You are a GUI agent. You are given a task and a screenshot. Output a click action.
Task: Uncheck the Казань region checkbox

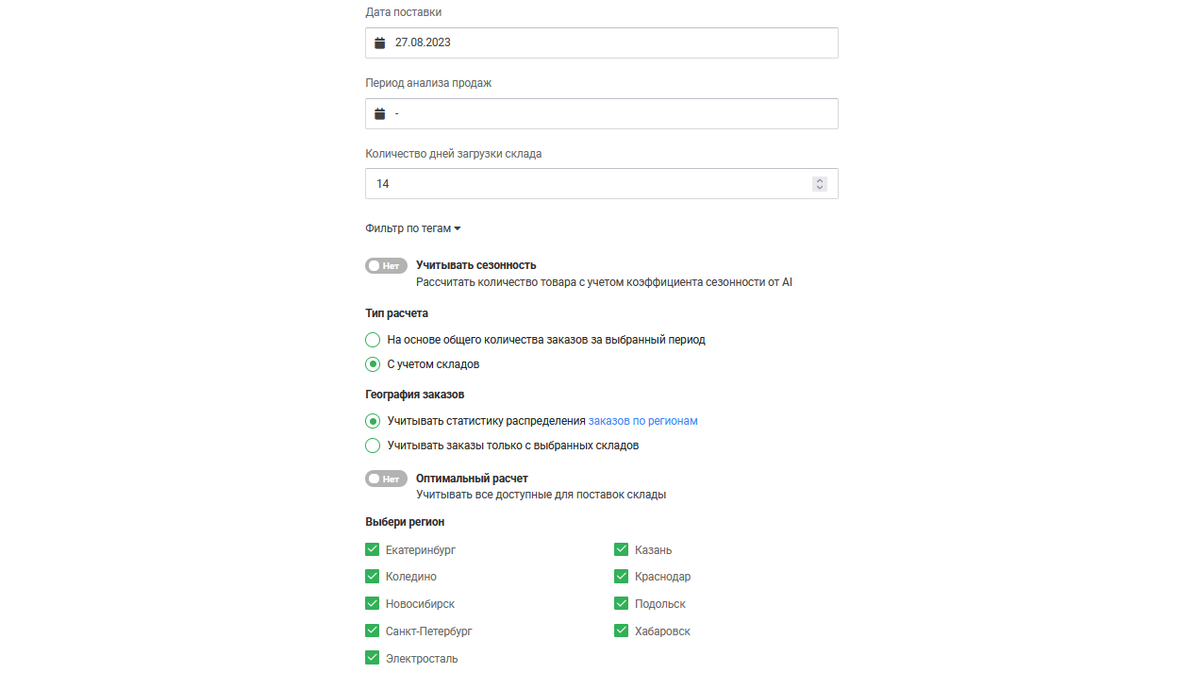click(x=621, y=549)
